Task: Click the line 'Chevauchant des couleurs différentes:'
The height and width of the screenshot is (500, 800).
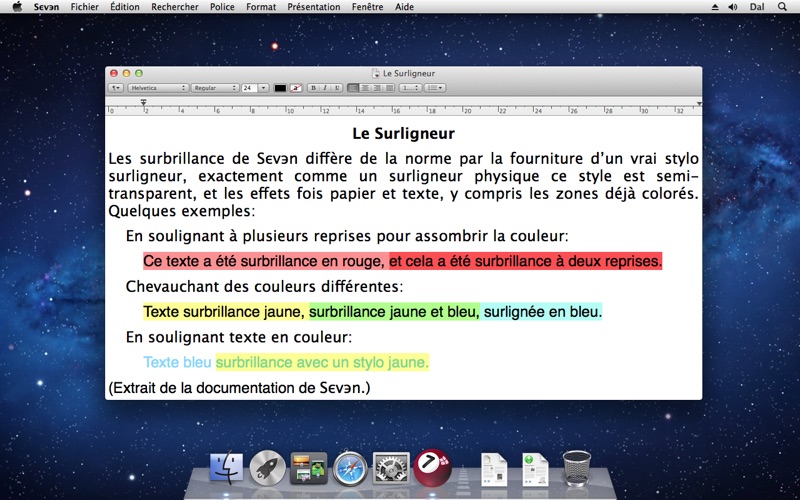Action: (264, 286)
